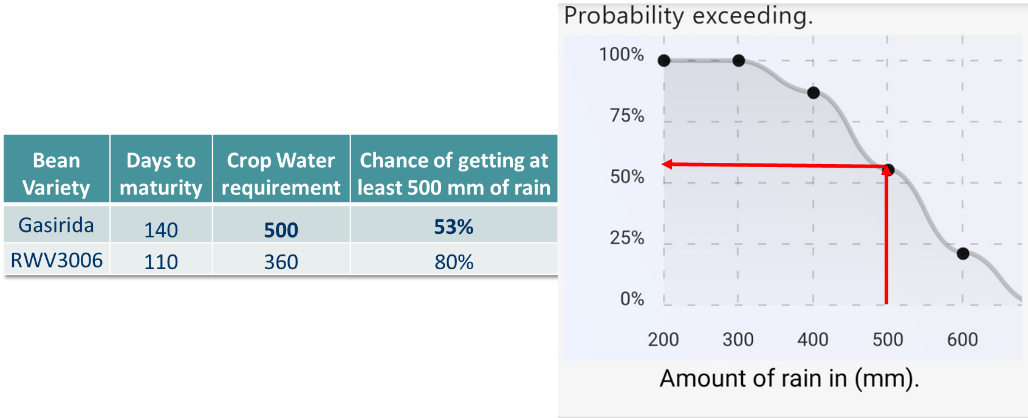Click the Bean Variety column header
This screenshot has height=418, width=1028.
coord(56,170)
